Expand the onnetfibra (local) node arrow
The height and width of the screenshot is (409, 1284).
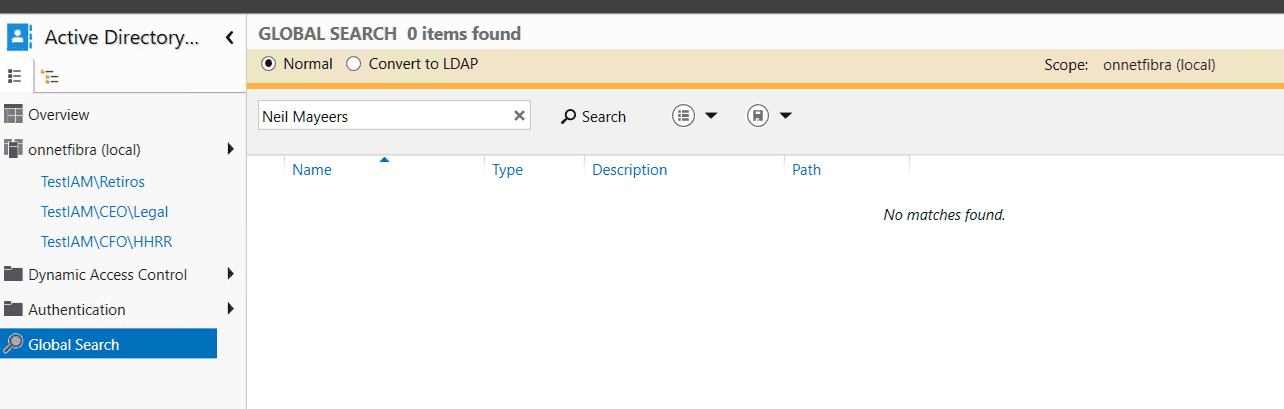coord(230,149)
